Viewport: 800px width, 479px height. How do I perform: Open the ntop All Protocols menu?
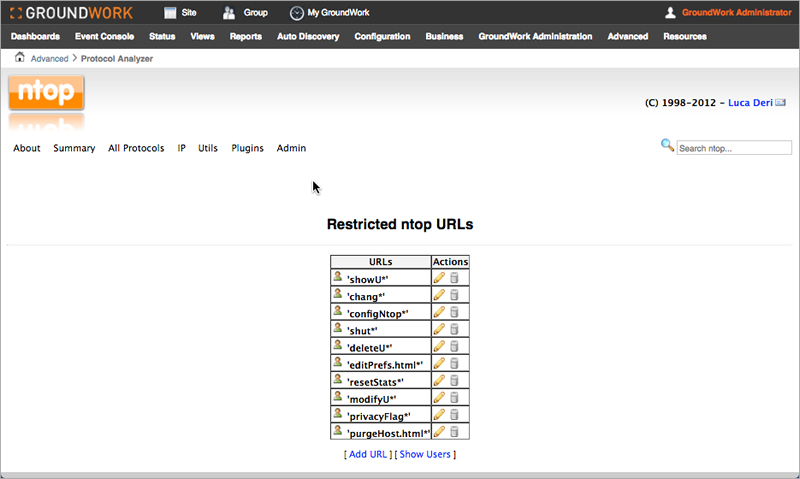136,148
